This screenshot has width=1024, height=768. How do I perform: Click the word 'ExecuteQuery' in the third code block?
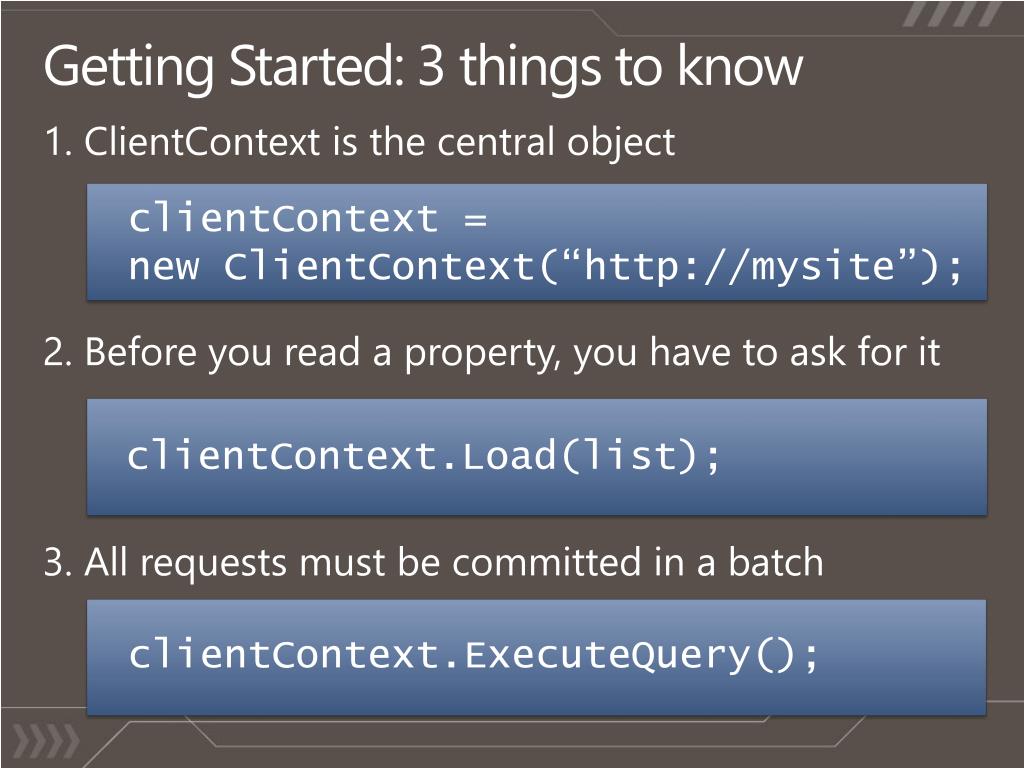(x=607, y=655)
